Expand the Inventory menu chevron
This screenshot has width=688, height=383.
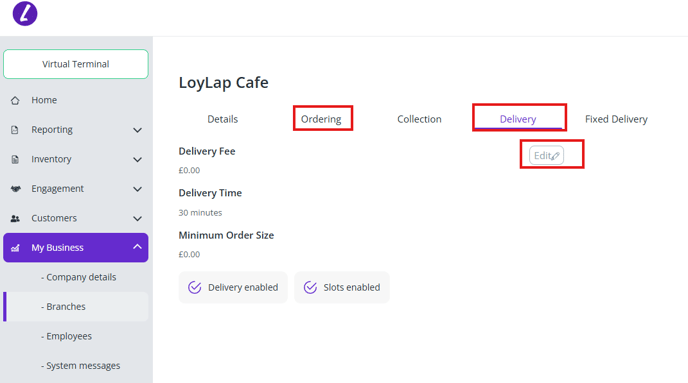(x=137, y=160)
